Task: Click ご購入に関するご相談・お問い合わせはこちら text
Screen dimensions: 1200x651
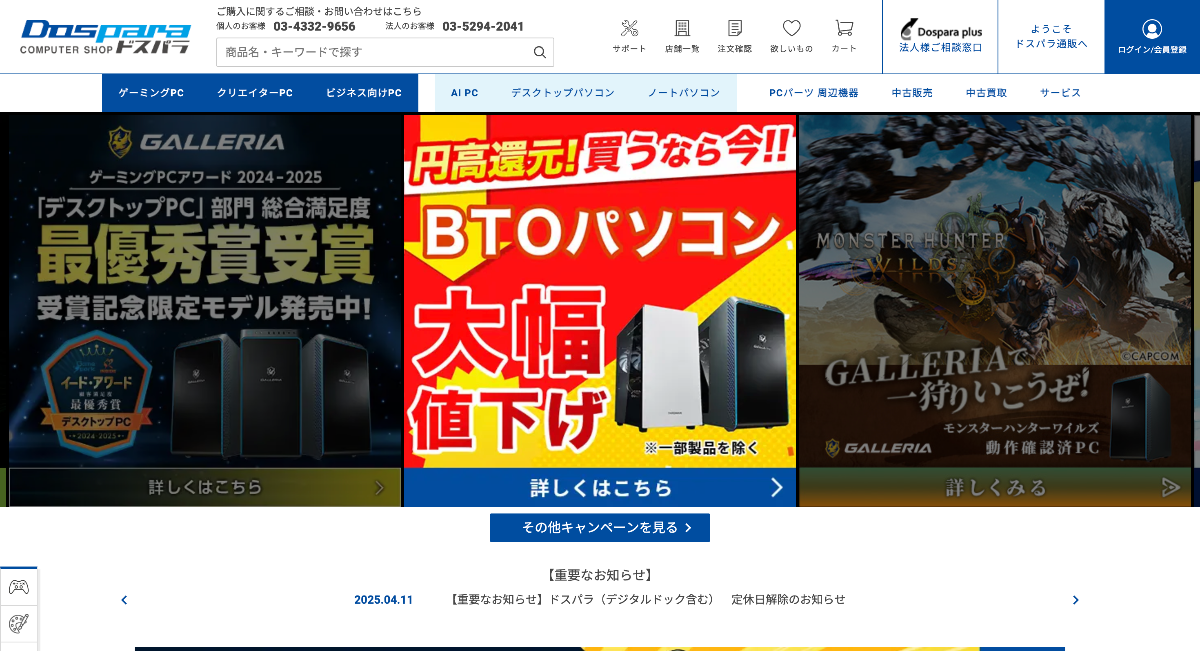Action: pyautogui.click(x=319, y=11)
